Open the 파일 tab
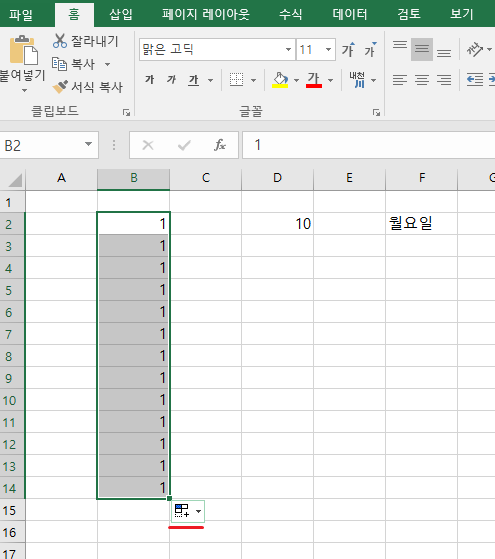This screenshot has height=559, width=495. coord(21,15)
